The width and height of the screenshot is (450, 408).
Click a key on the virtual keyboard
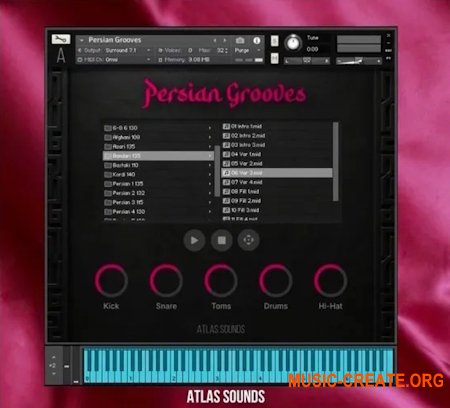[238, 366]
